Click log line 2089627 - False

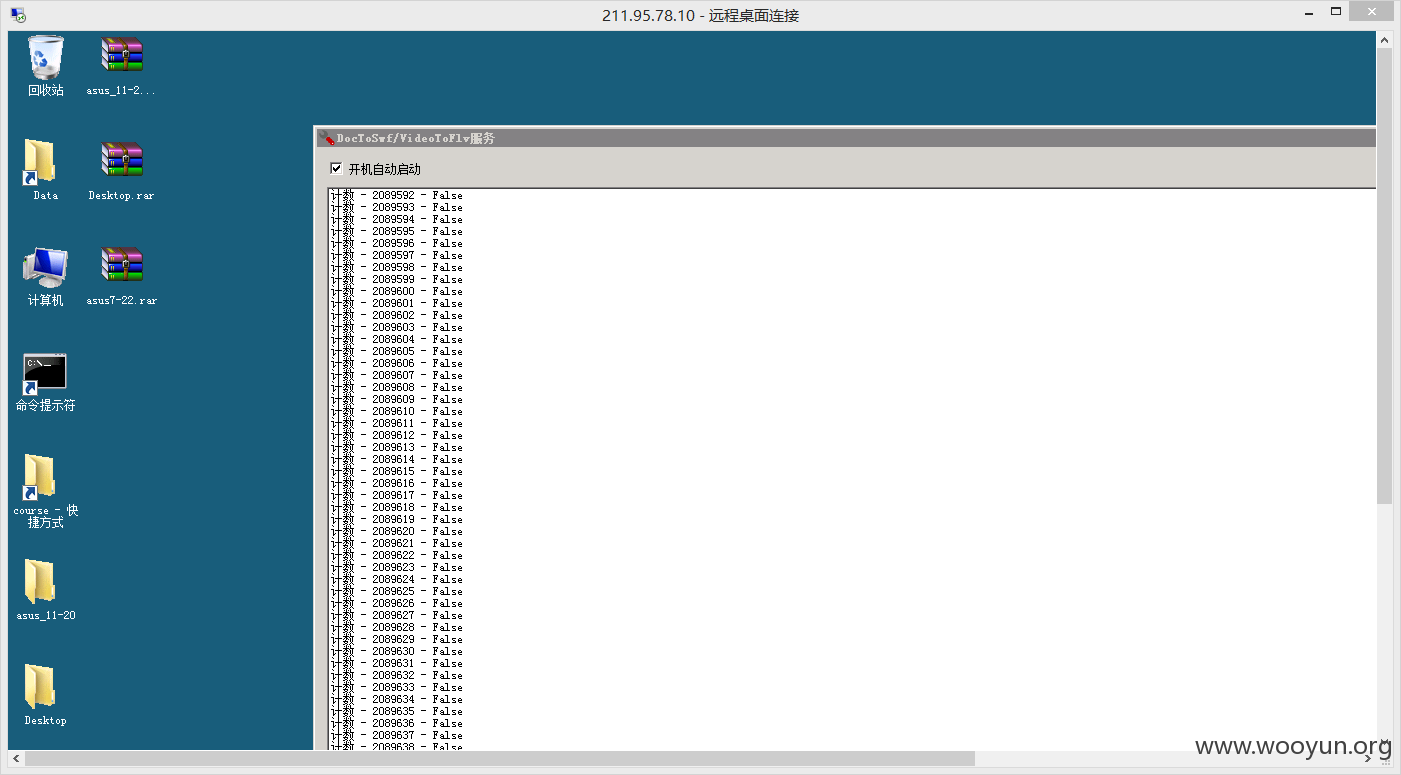(397, 616)
